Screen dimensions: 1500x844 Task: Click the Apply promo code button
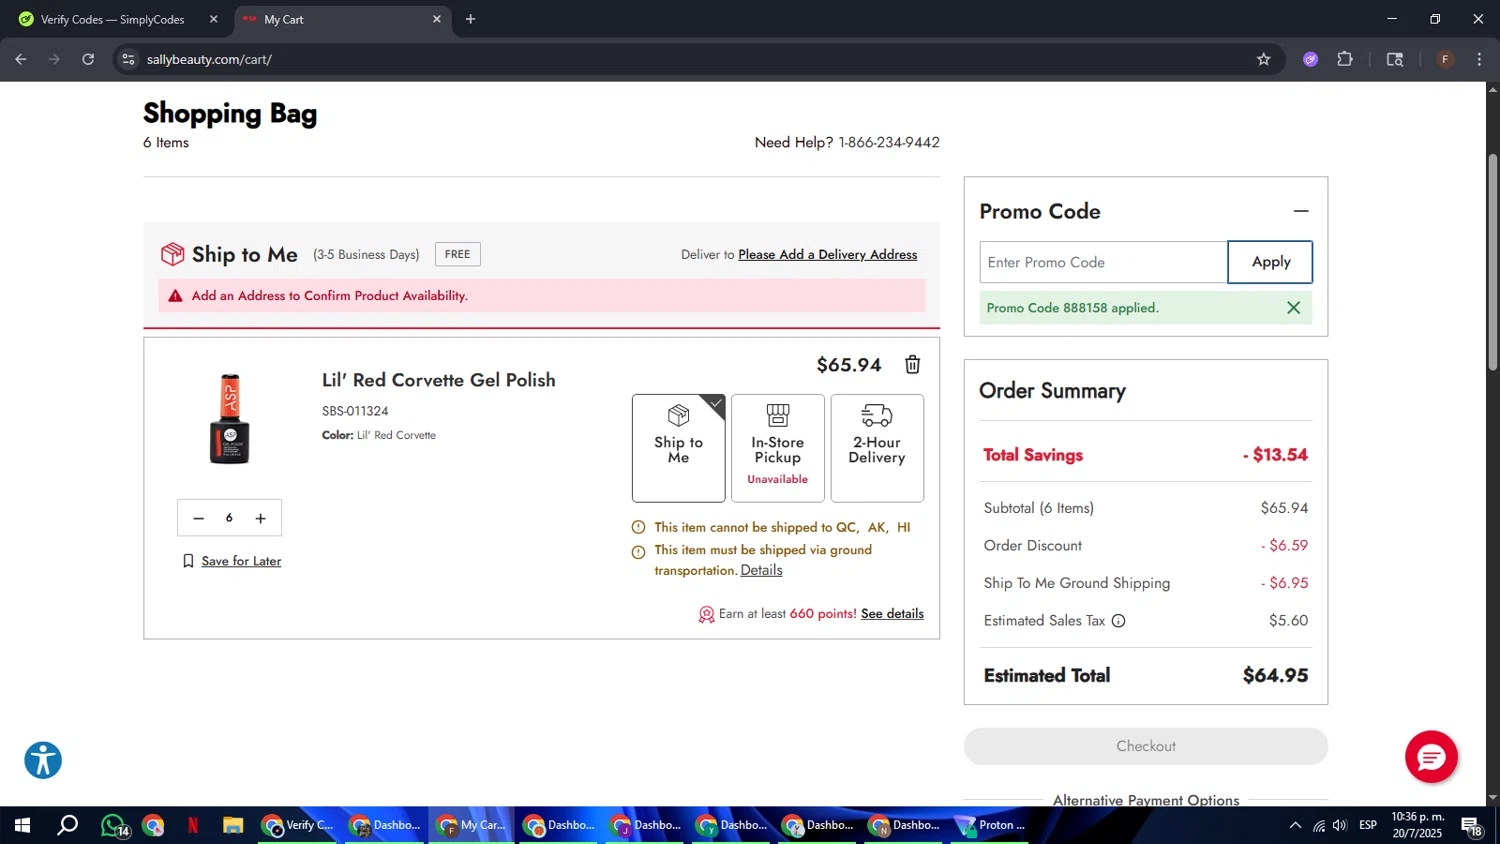(1270, 262)
